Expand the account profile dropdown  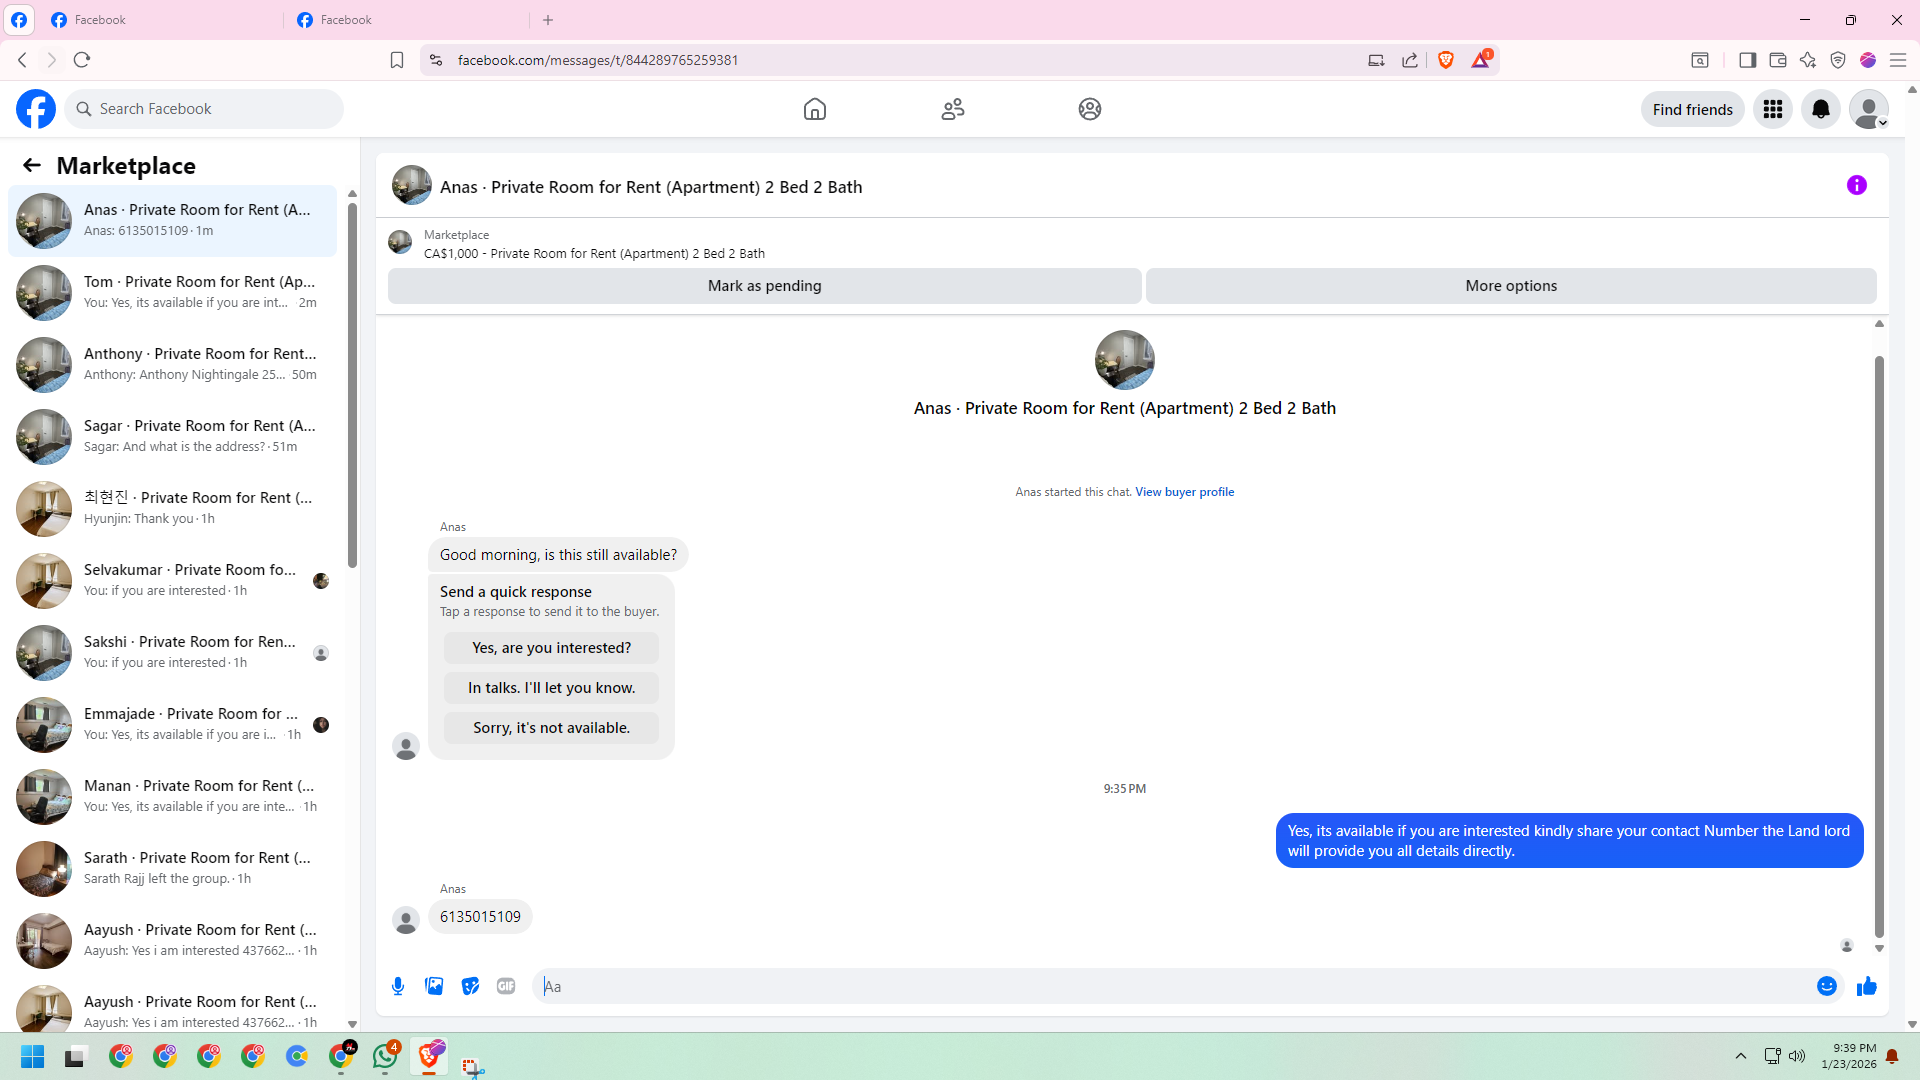pyautogui.click(x=1868, y=109)
